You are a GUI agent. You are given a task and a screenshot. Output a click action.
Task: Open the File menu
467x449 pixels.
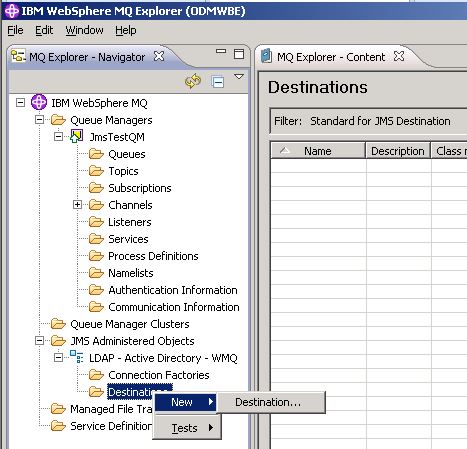point(15,30)
